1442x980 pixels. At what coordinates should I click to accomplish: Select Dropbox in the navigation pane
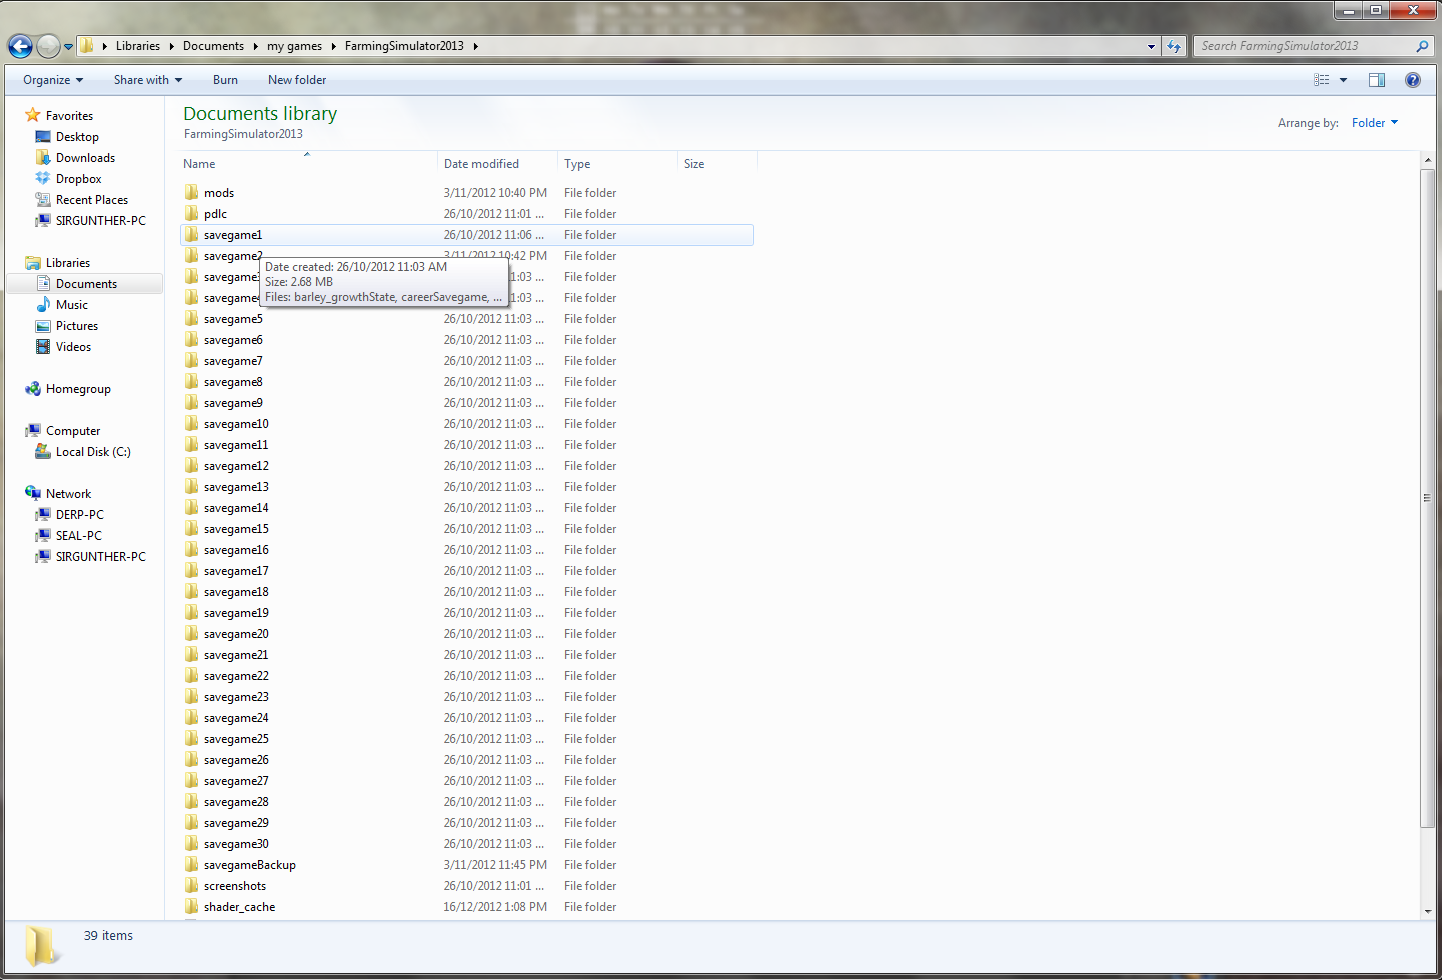(78, 179)
